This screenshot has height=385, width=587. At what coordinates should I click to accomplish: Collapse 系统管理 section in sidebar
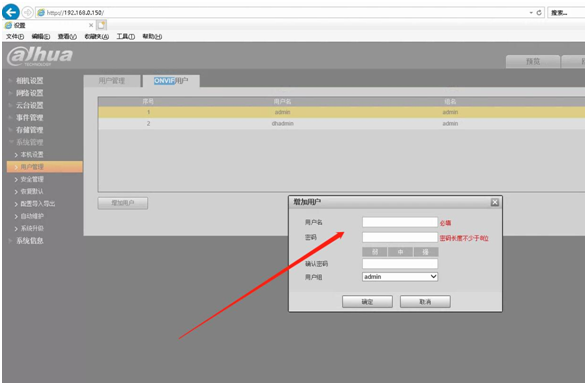(29, 142)
